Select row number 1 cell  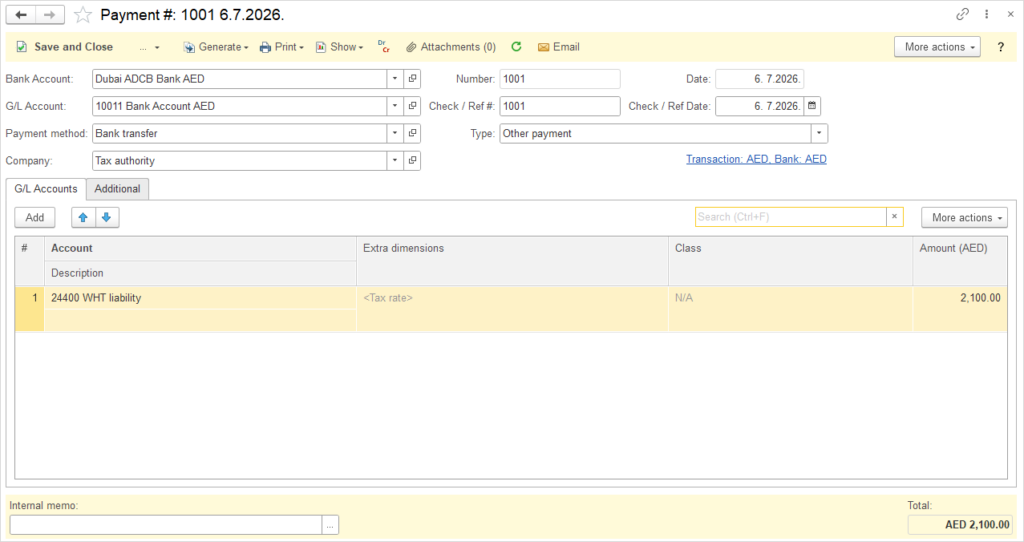[x=29, y=308]
